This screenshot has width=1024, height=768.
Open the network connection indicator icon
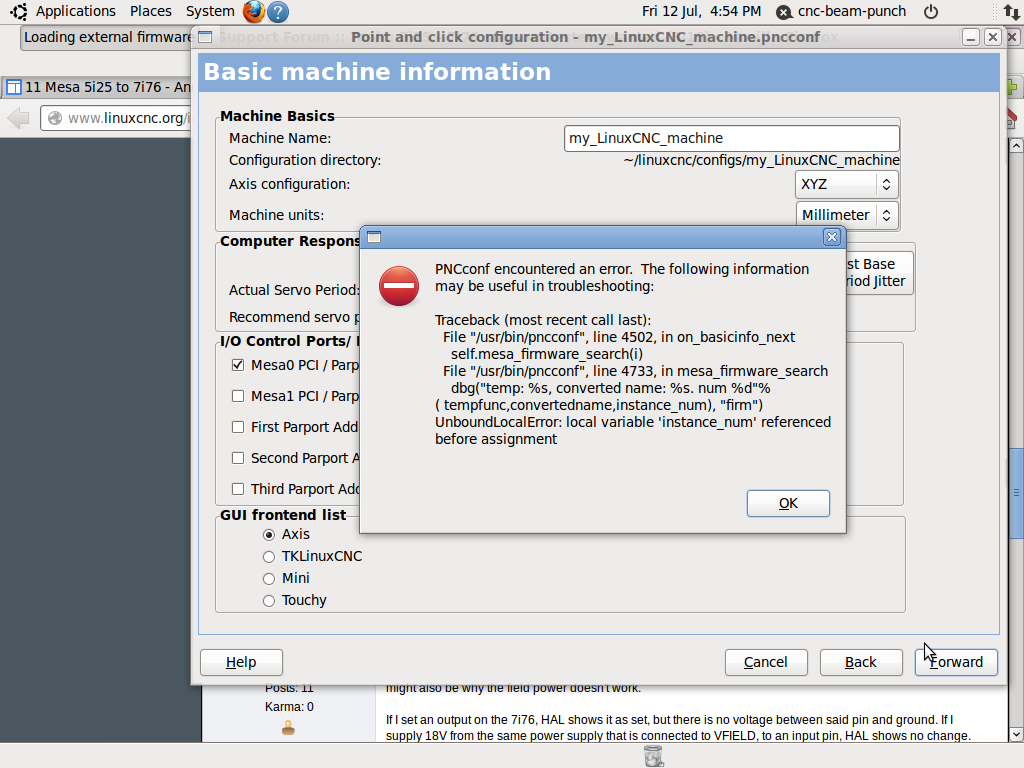coord(1011,11)
